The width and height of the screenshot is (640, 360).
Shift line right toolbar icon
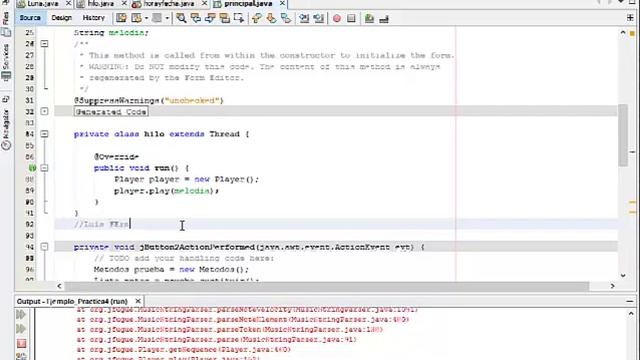click(319, 18)
